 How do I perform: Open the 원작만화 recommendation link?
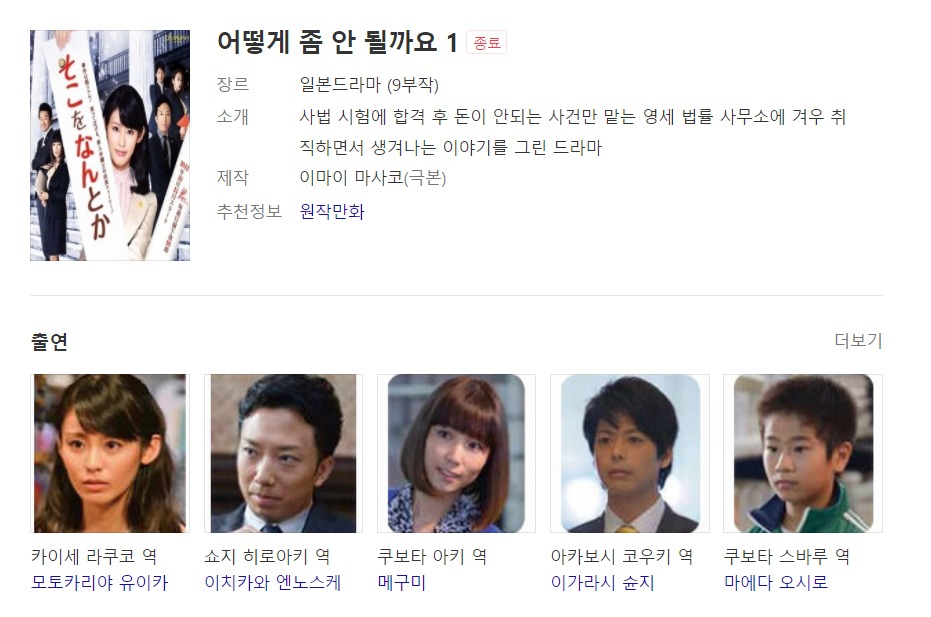[x=332, y=211]
